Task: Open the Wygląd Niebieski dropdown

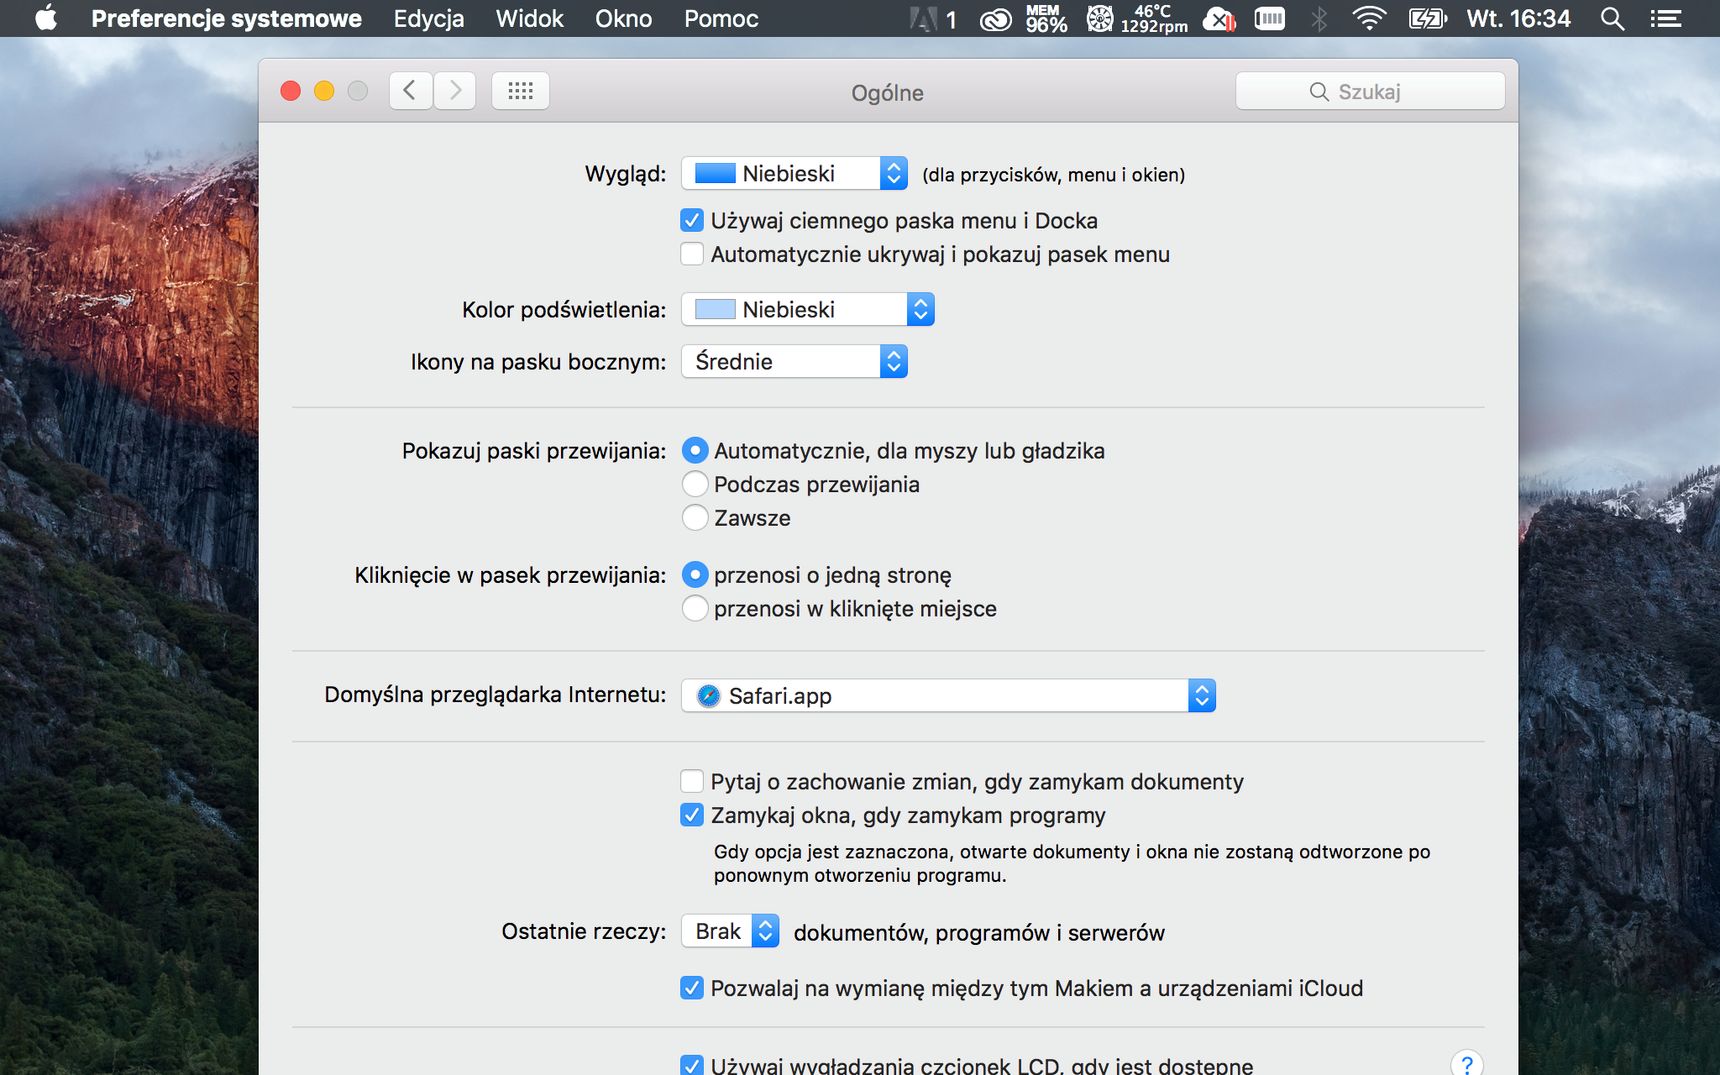Action: 794,173
